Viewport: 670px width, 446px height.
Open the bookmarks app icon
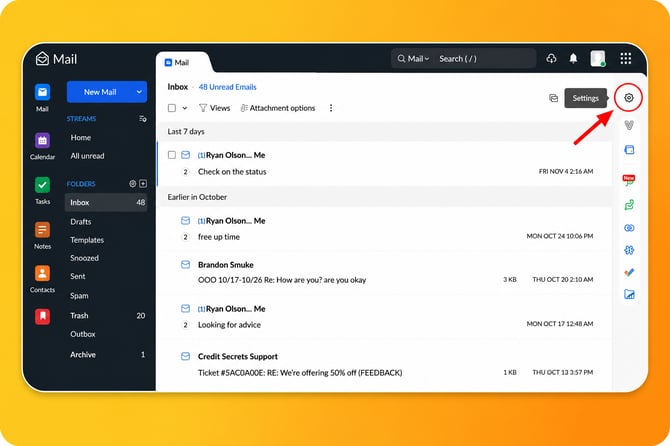click(42, 317)
